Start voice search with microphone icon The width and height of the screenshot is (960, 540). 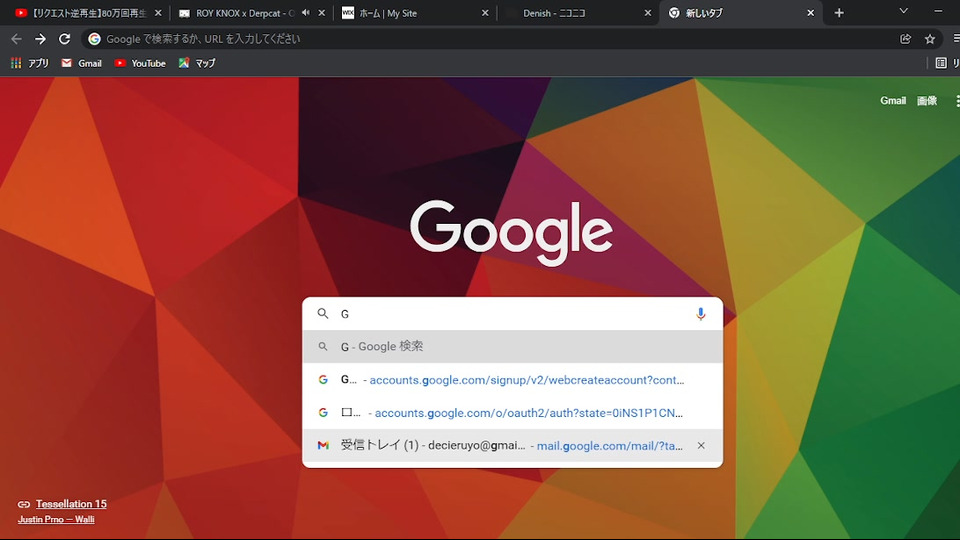pos(700,314)
